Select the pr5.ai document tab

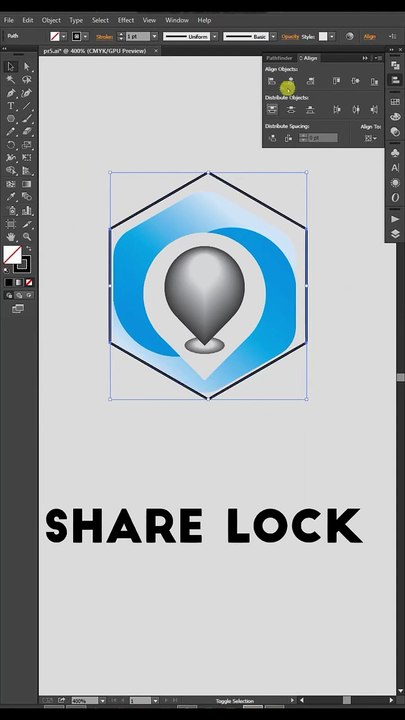(95, 51)
